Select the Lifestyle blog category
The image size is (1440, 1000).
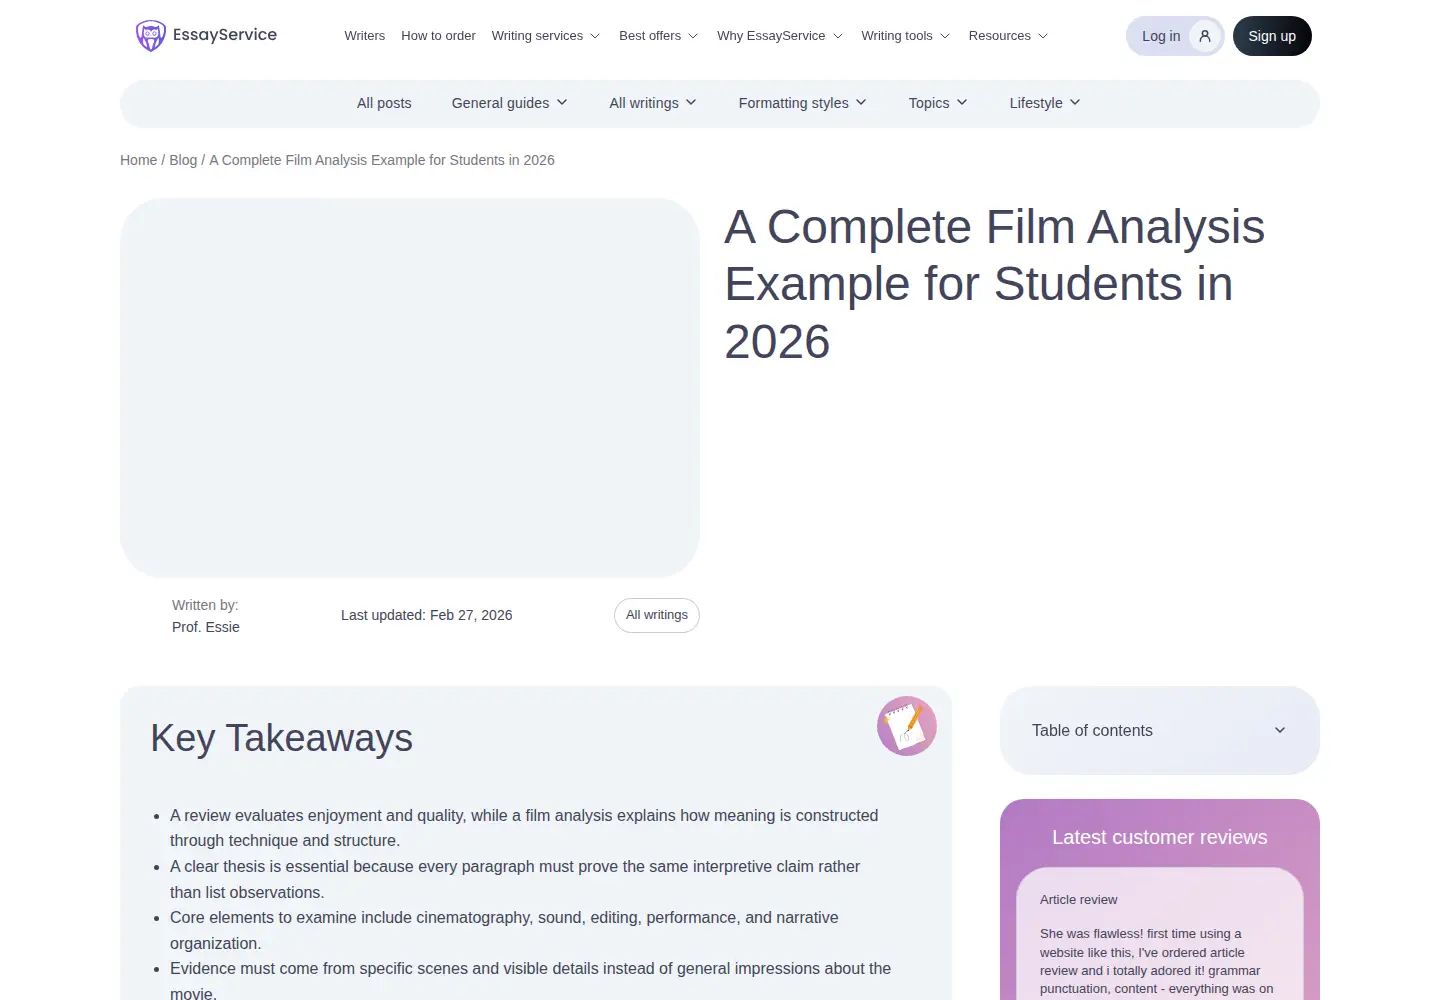pyautogui.click(x=1036, y=103)
